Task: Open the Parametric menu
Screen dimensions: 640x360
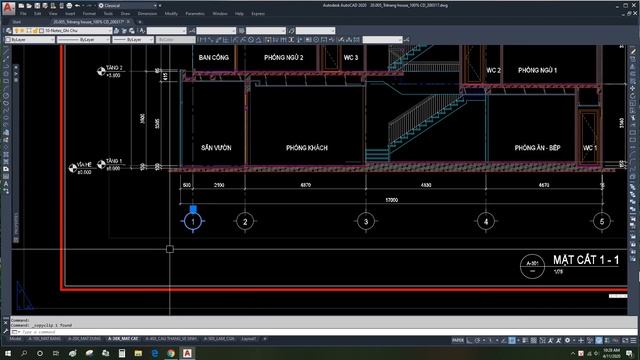Action: 195,13
